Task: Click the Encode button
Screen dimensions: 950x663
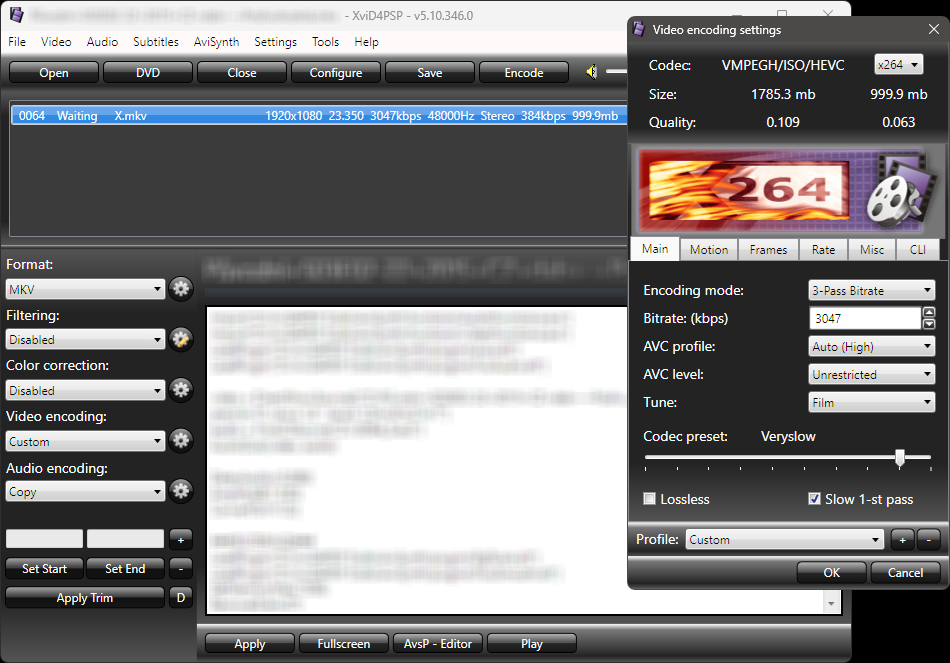Action: (523, 73)
